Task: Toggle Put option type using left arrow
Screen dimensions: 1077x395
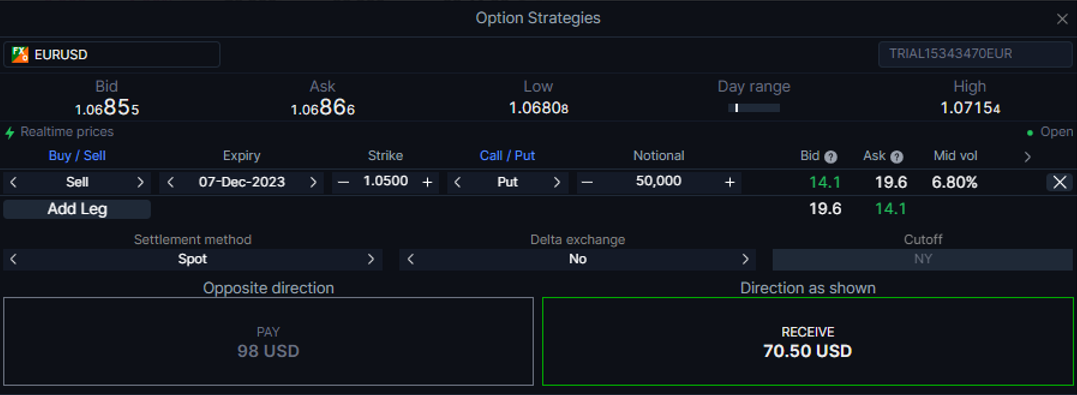Action: 458,182
